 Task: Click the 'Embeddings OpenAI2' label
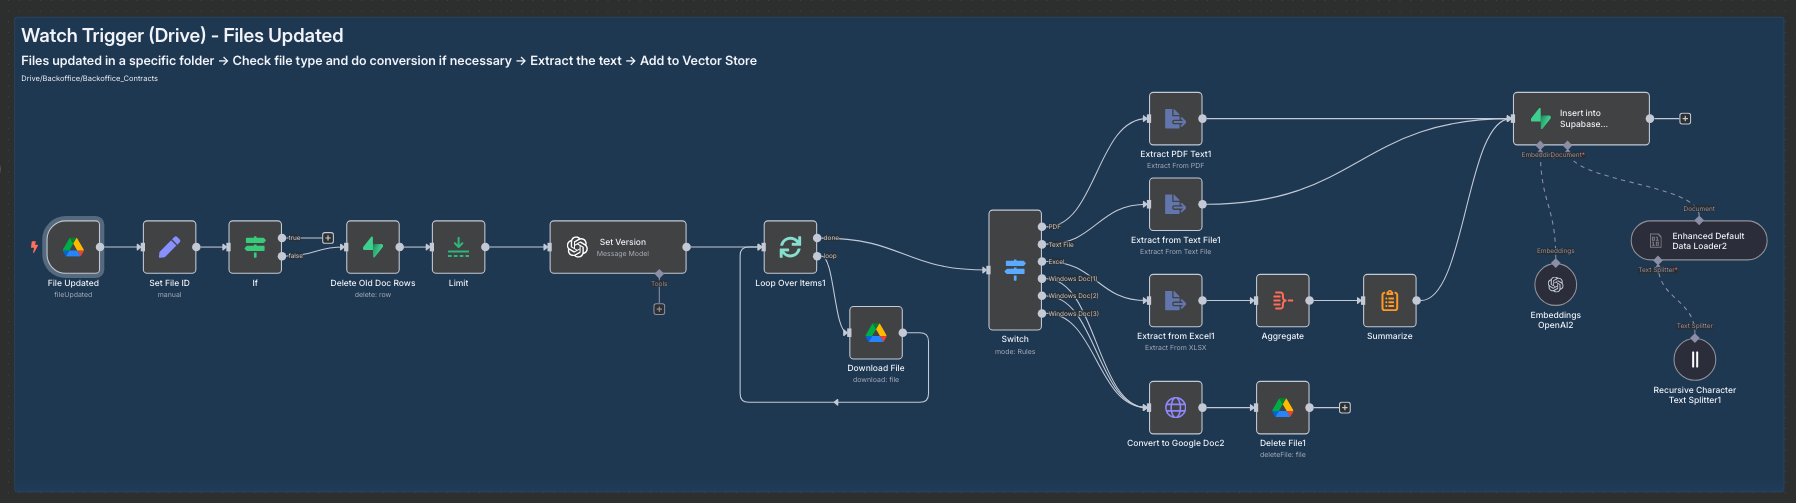click(x=1556, y=320)
